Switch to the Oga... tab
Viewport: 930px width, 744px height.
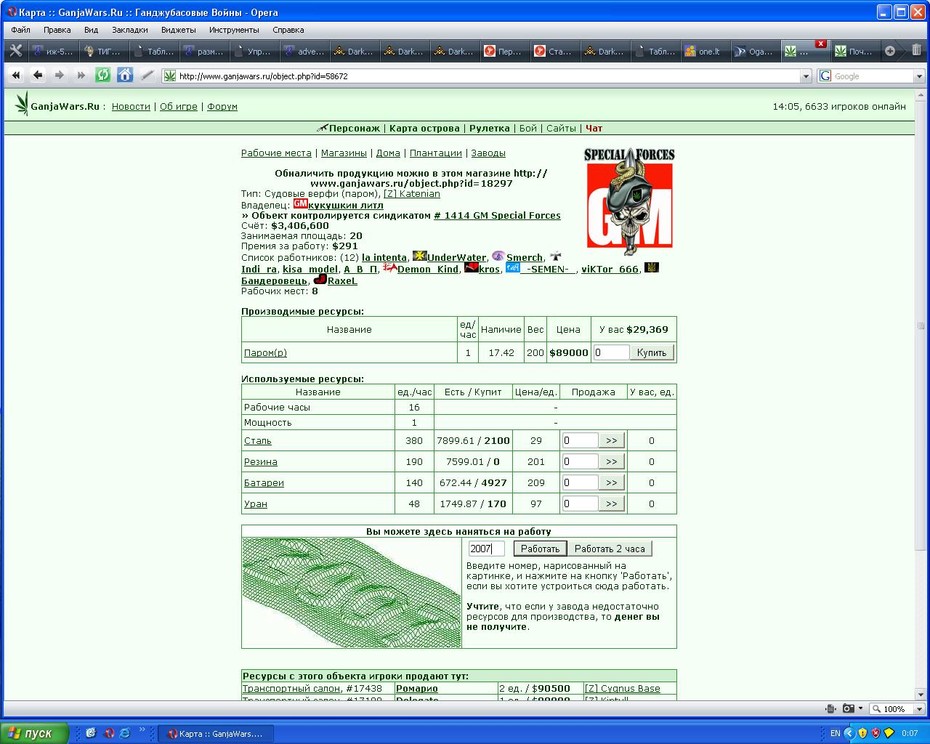[x=754, y=52]
